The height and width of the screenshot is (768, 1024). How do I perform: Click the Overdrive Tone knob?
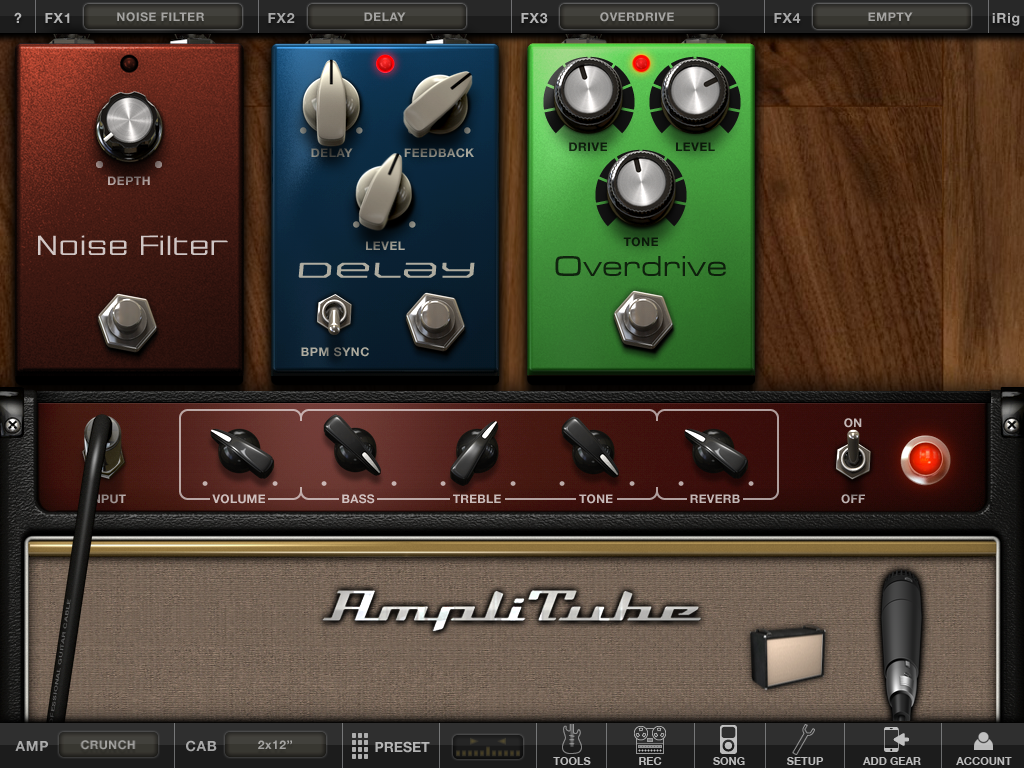pyautogui.click(x=641, y=188)
